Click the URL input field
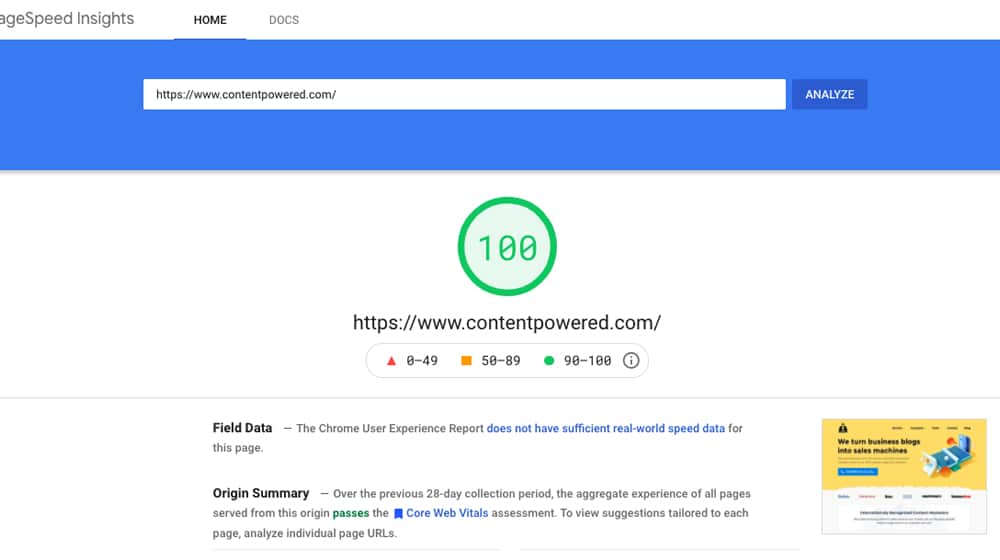The image size is (1000, 560). pos(464,94)
